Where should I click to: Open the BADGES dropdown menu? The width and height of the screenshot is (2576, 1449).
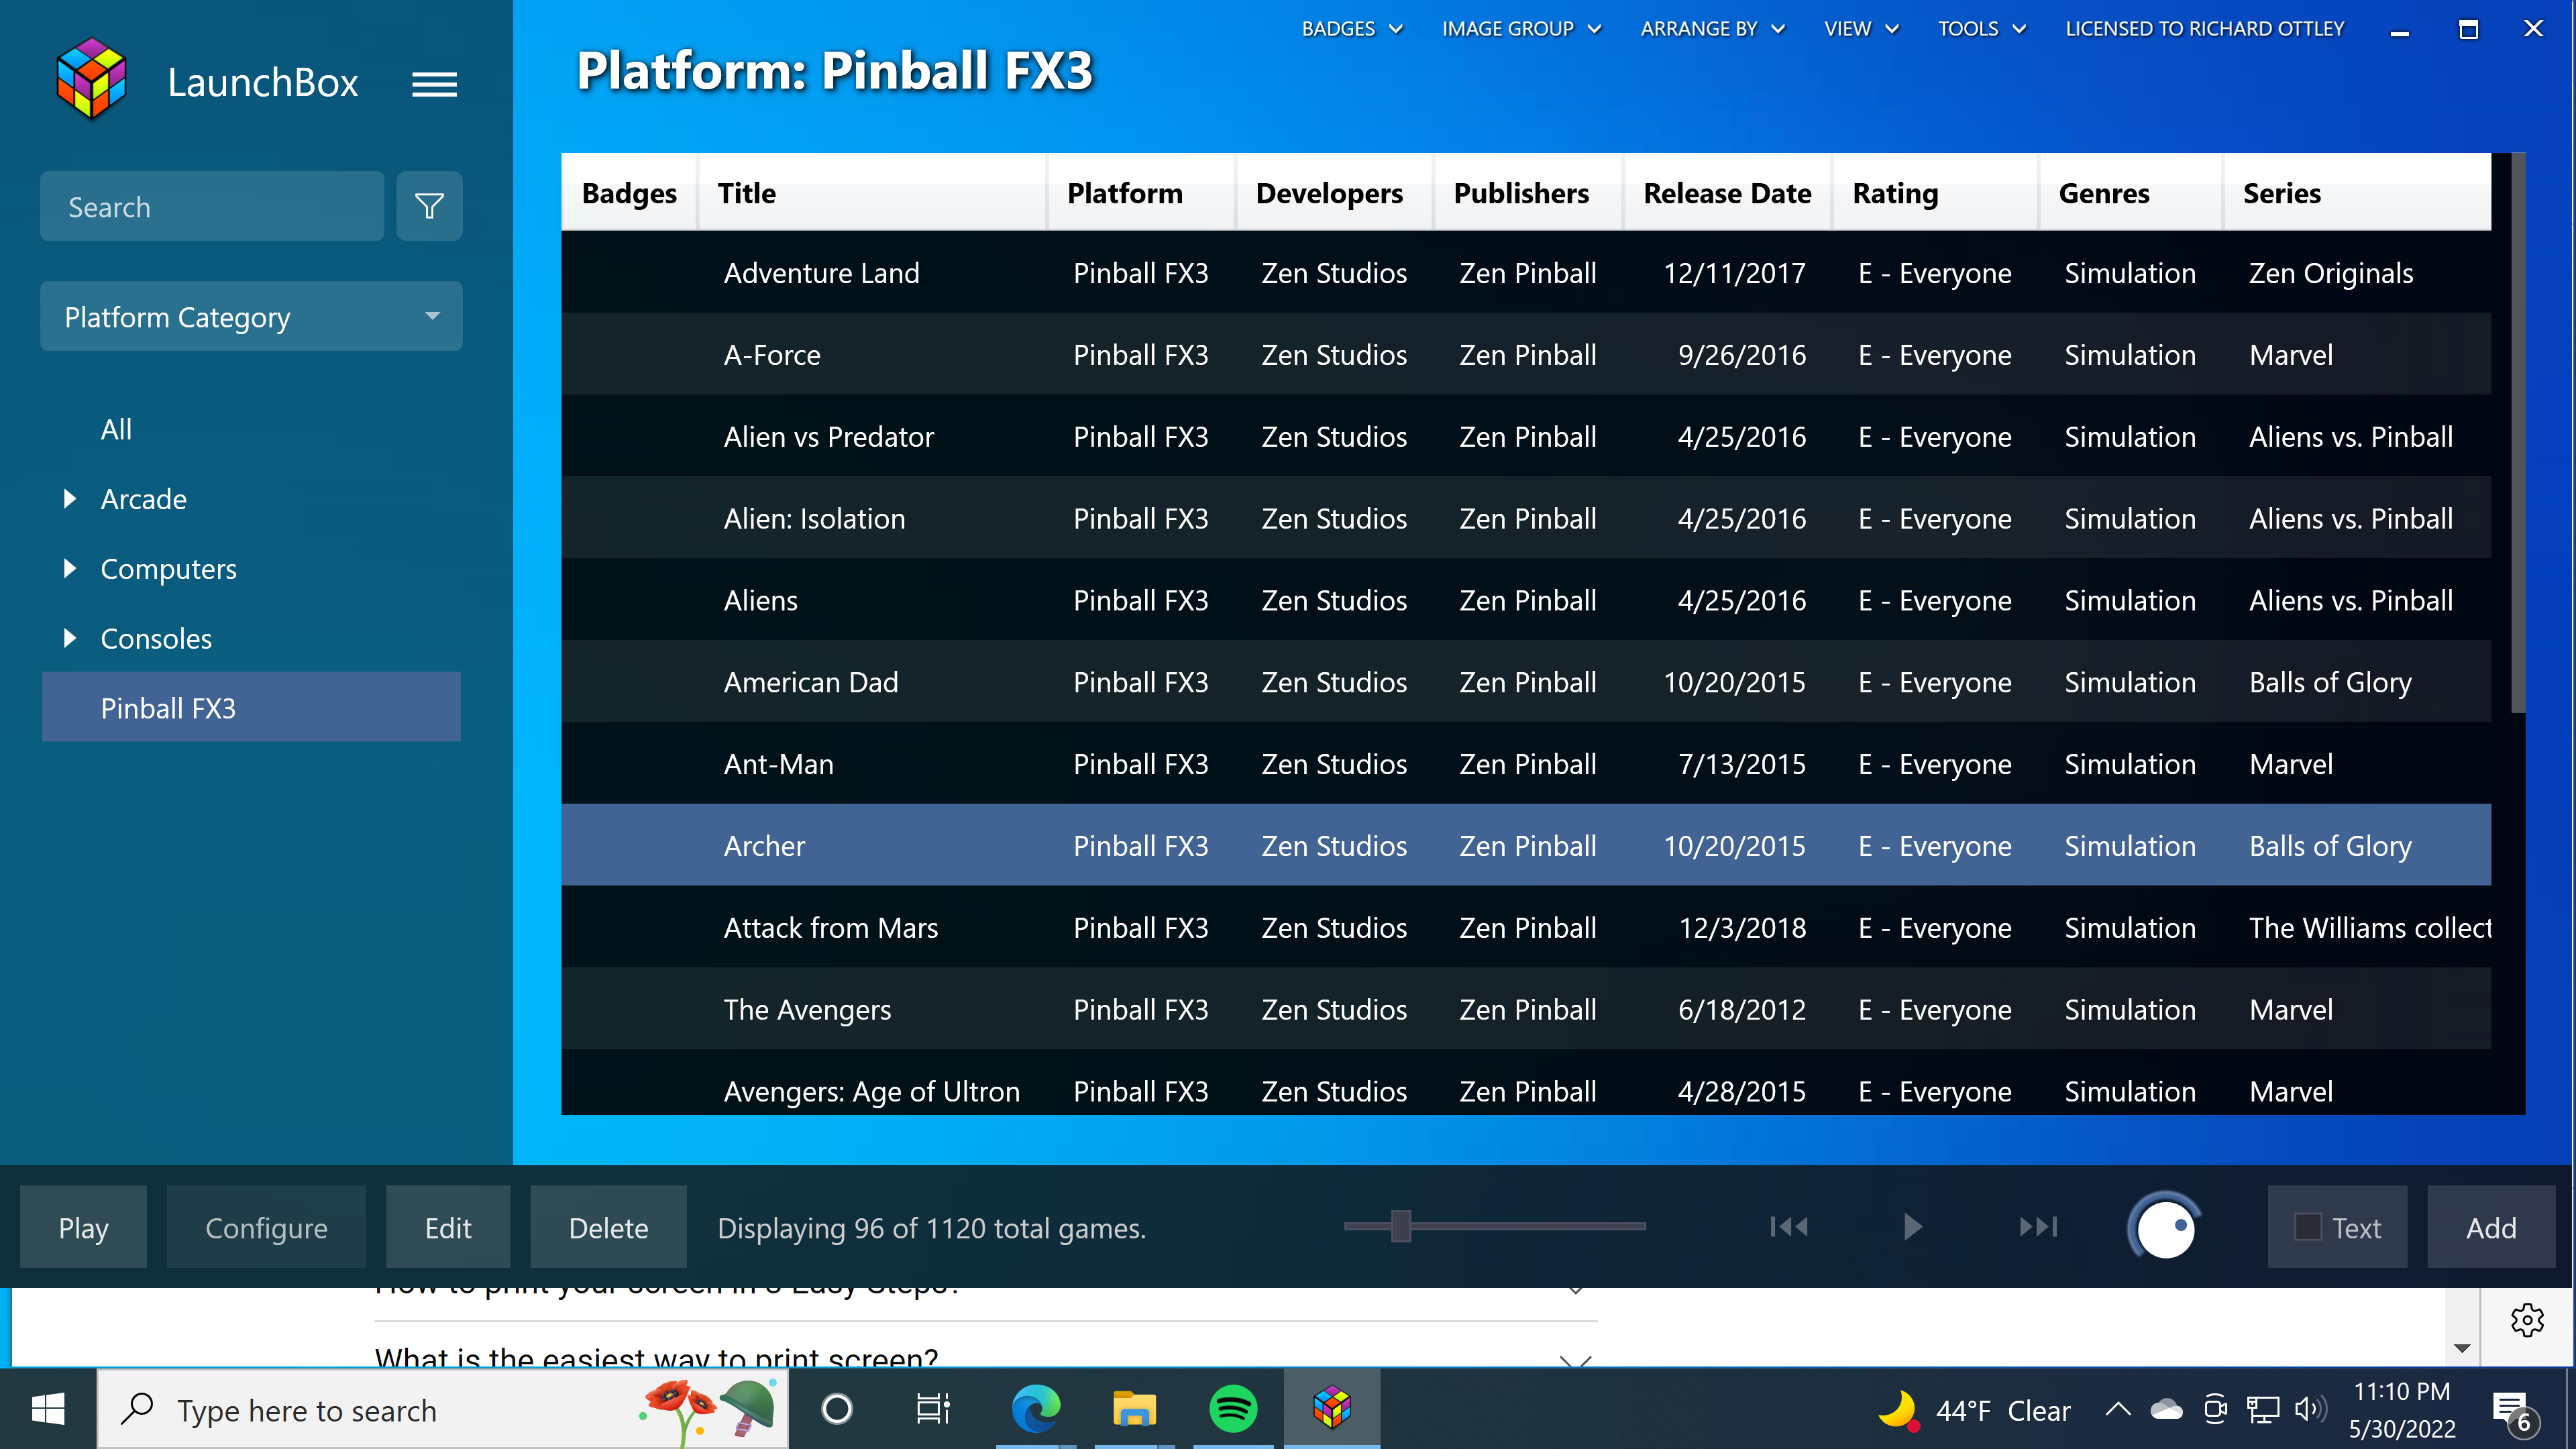1352,29
